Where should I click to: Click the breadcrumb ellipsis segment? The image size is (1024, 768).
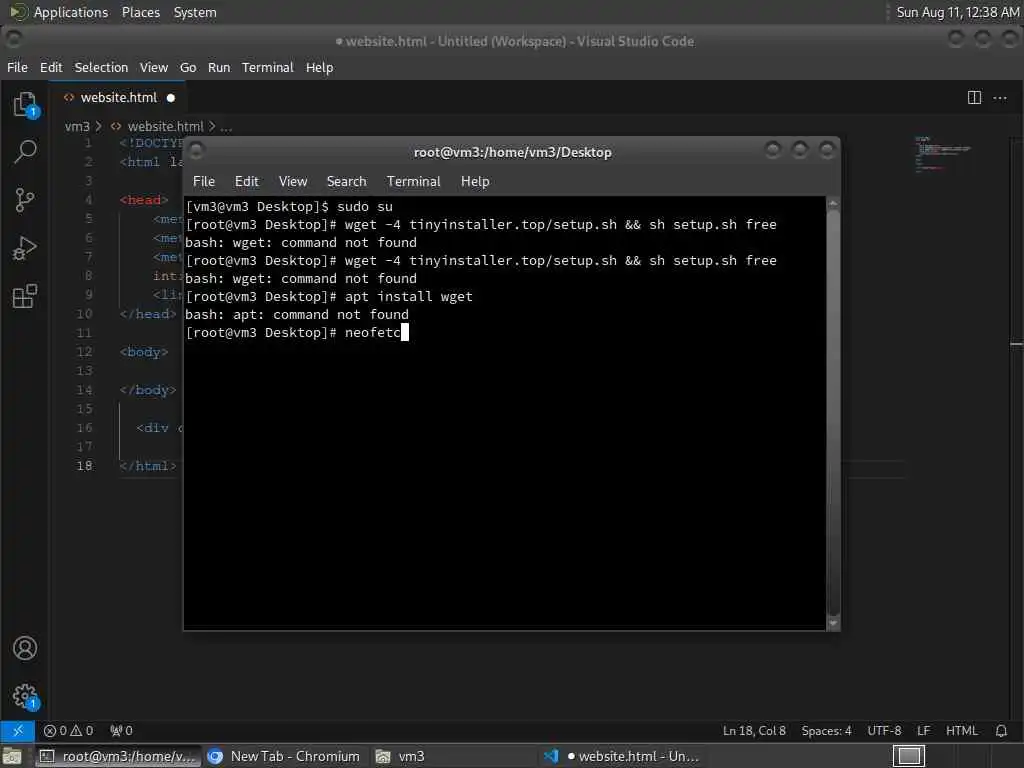click(226, 127)
